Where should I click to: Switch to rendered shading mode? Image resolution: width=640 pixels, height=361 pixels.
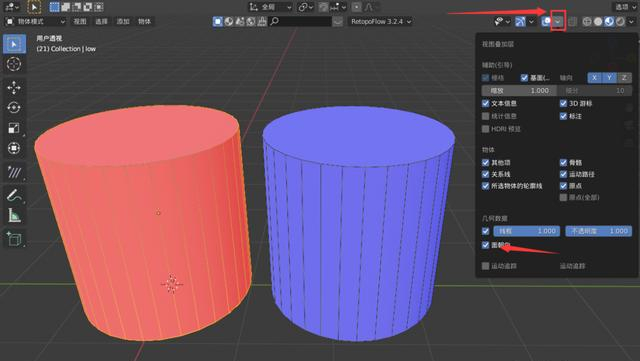620,21
